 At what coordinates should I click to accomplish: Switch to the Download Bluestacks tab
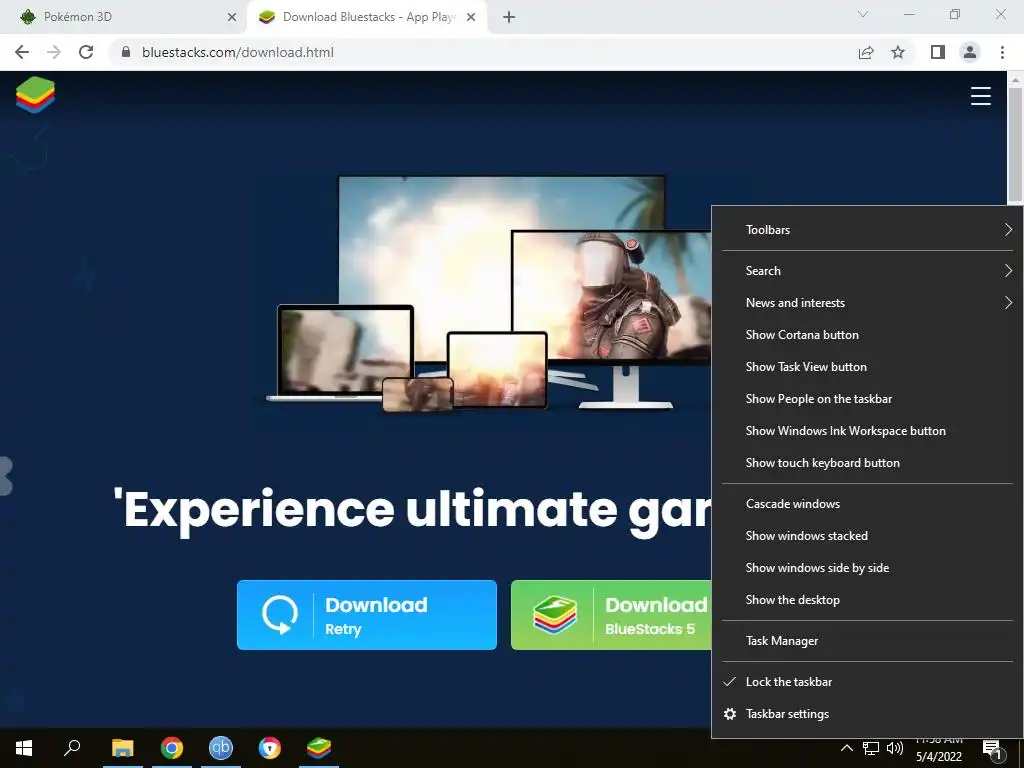366,17
